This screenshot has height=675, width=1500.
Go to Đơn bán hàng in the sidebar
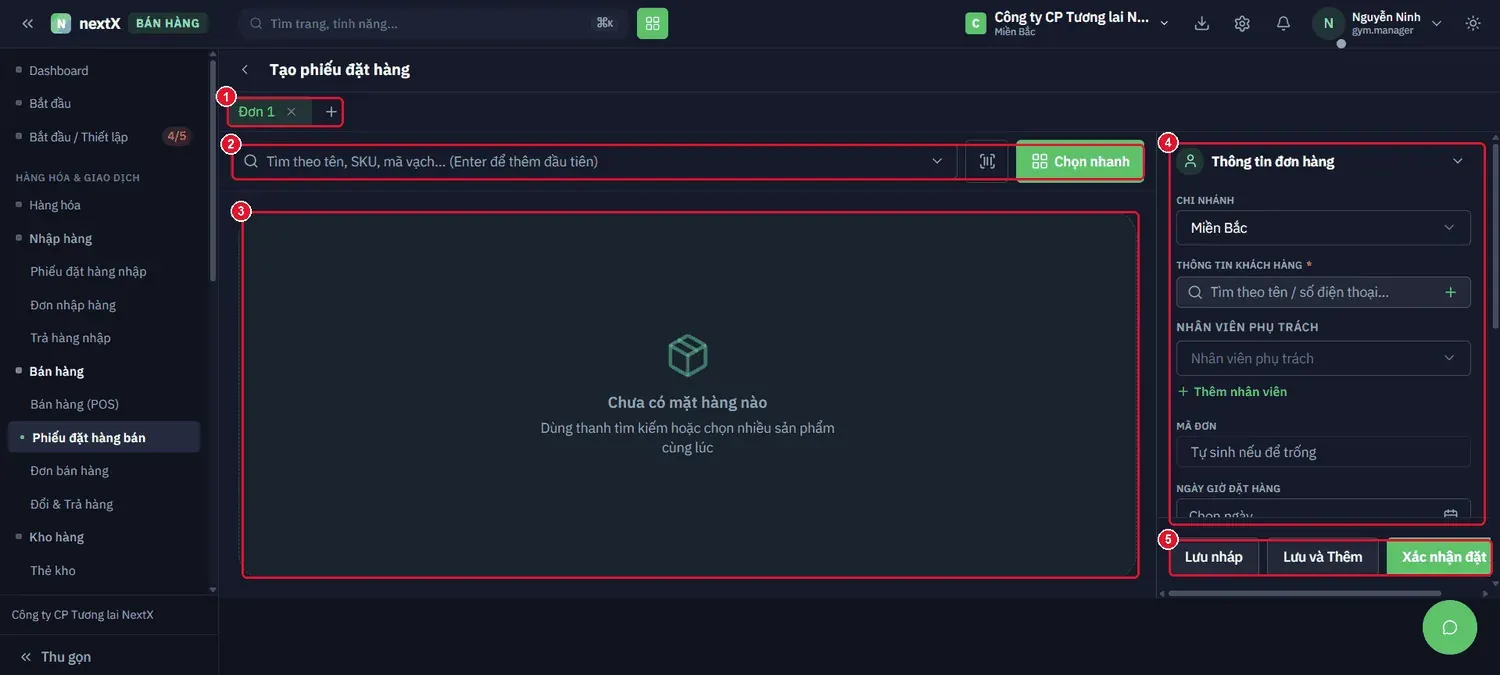(x=70, y=470)
